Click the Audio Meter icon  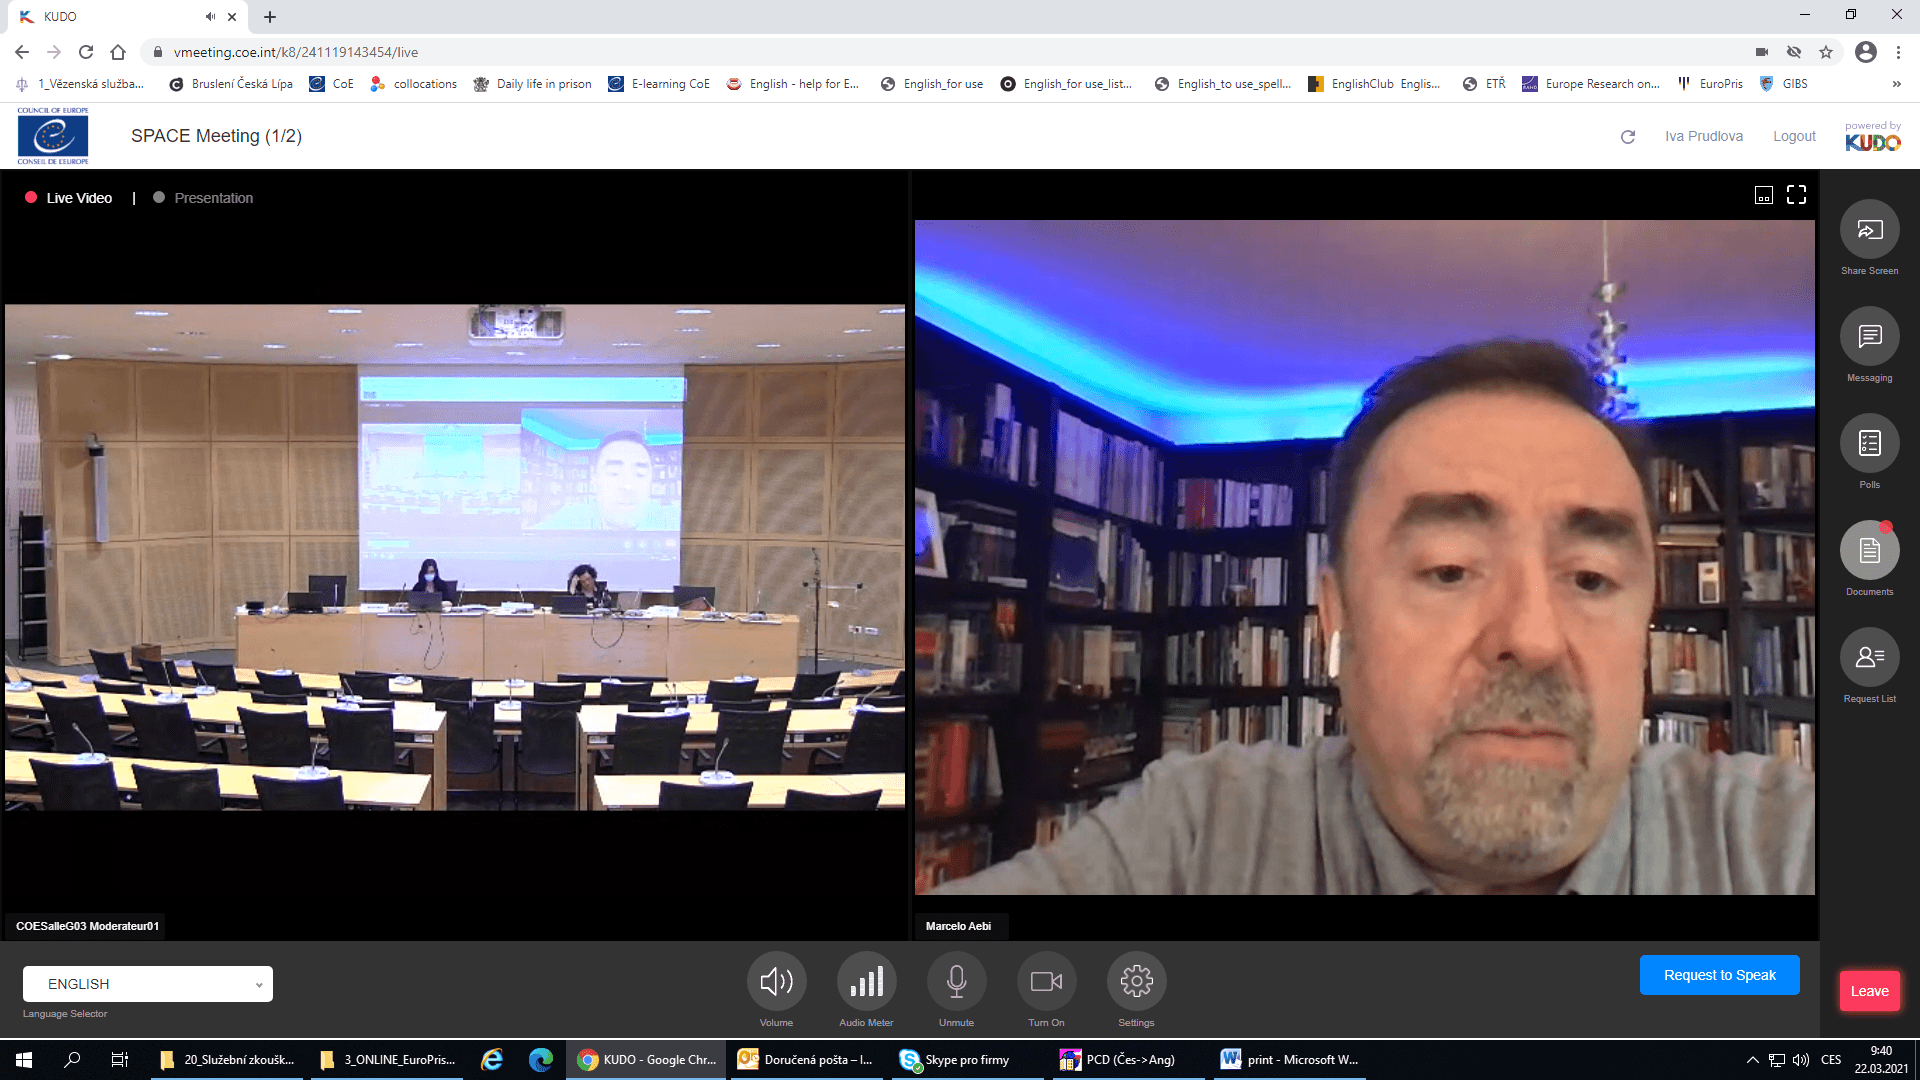pos(866,982)
